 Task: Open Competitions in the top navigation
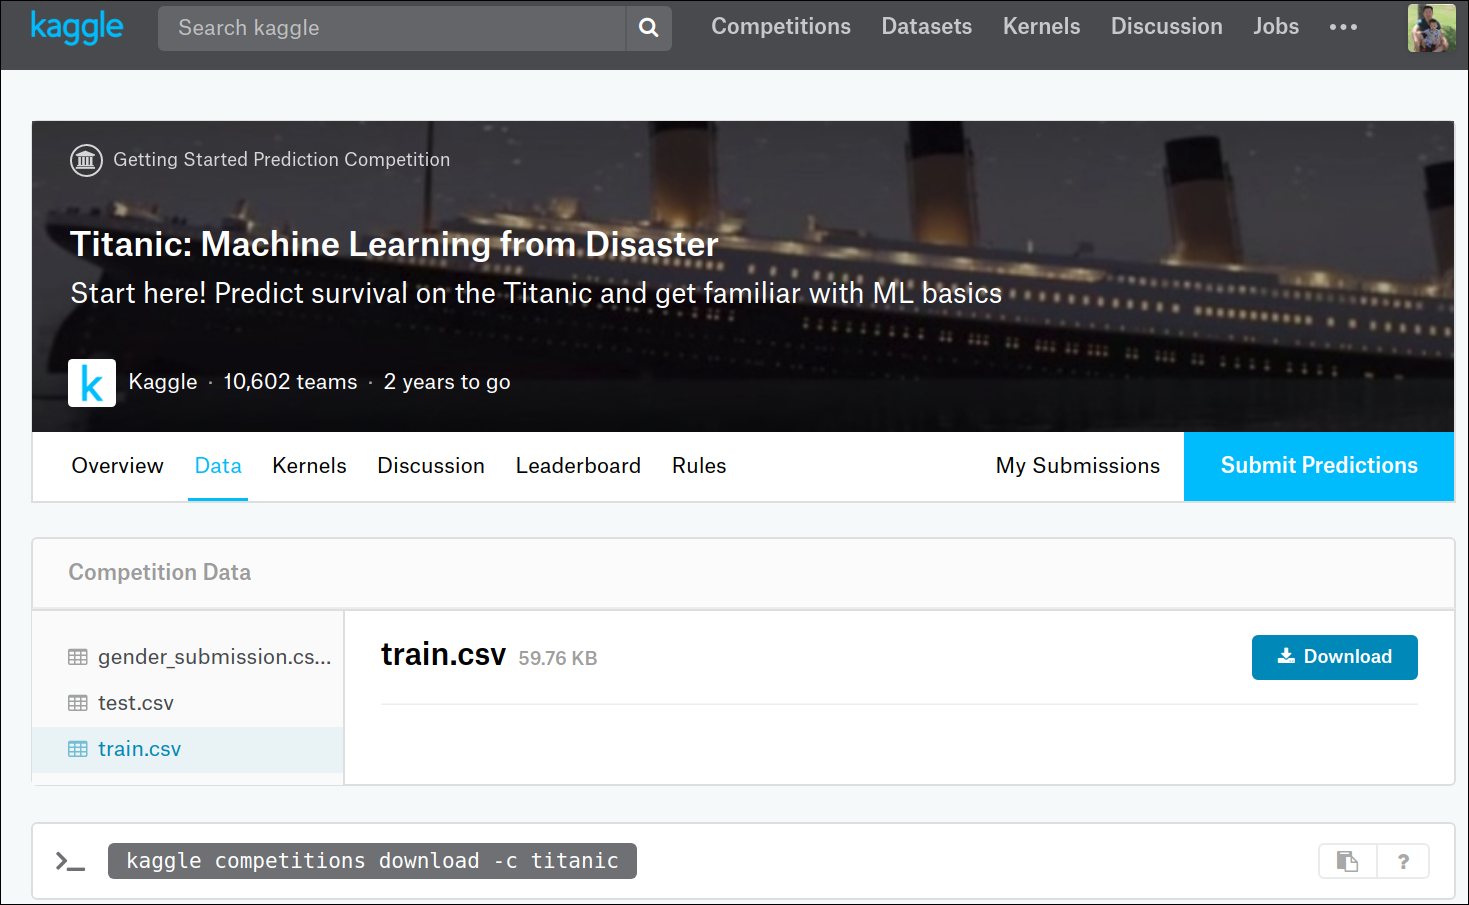pyautogui.click(x=781, y=27)
